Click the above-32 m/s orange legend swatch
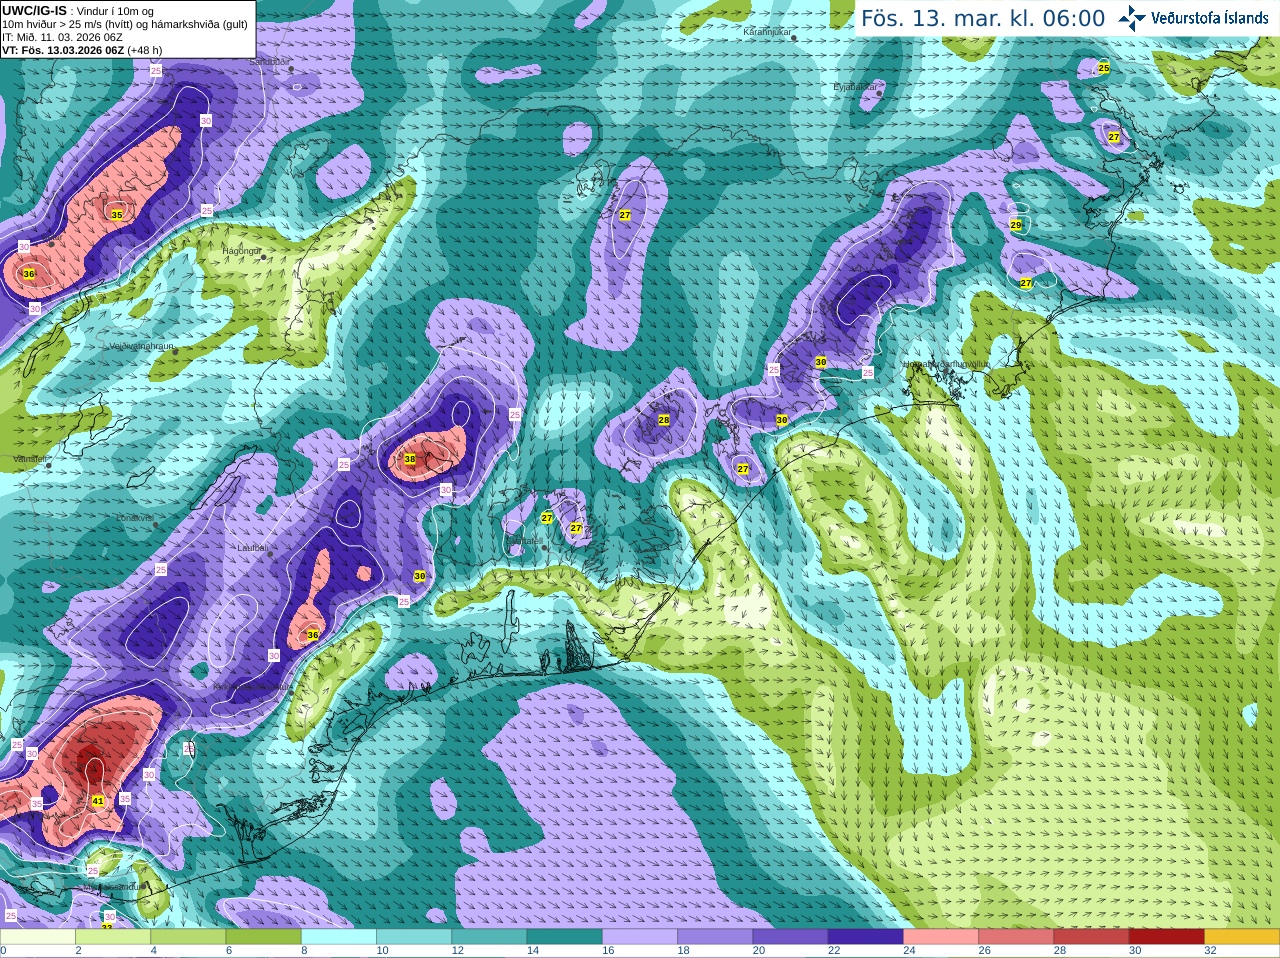 click(x=1242, y=937)
